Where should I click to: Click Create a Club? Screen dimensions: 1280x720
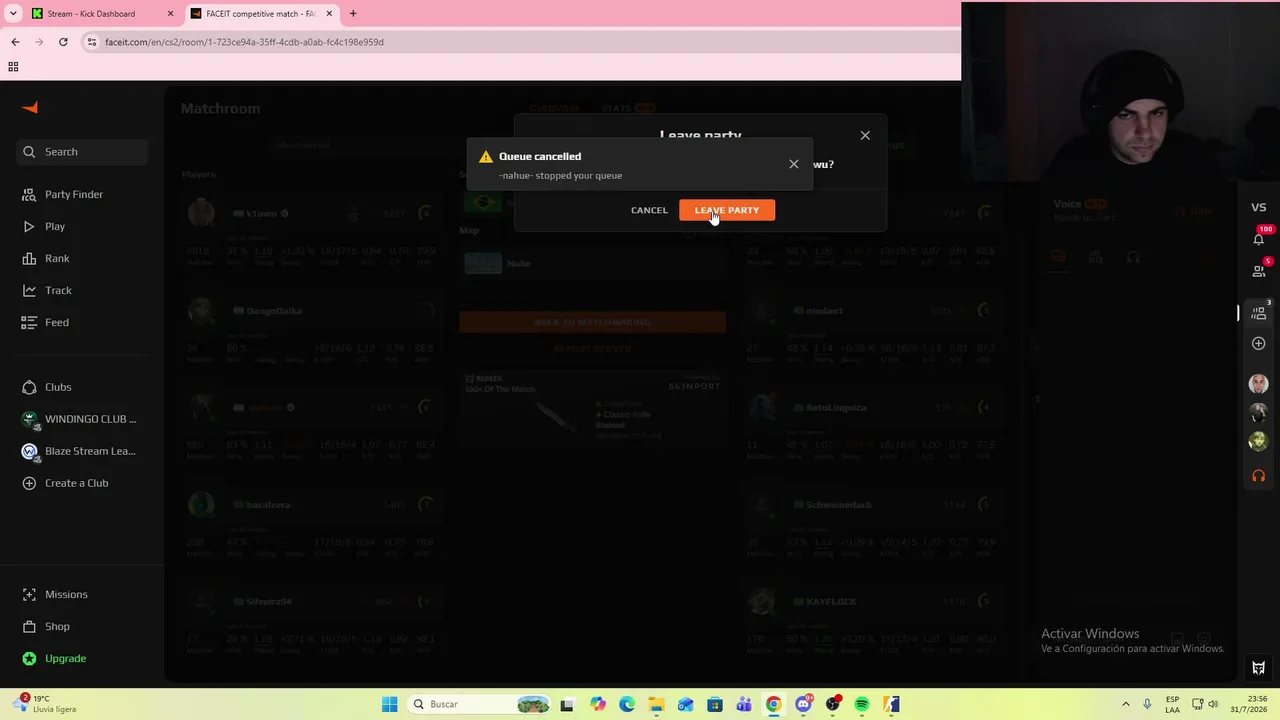tap(76, 483)
